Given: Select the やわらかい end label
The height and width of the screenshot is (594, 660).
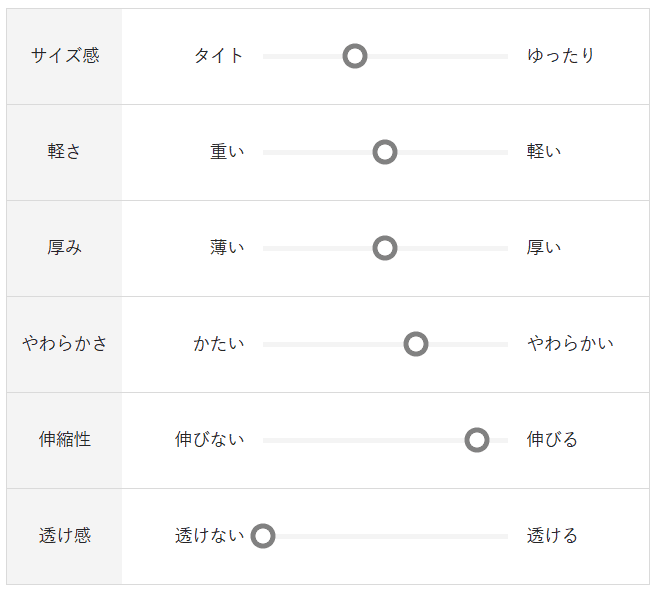Looking at the screenshot, I should point(570,344).
